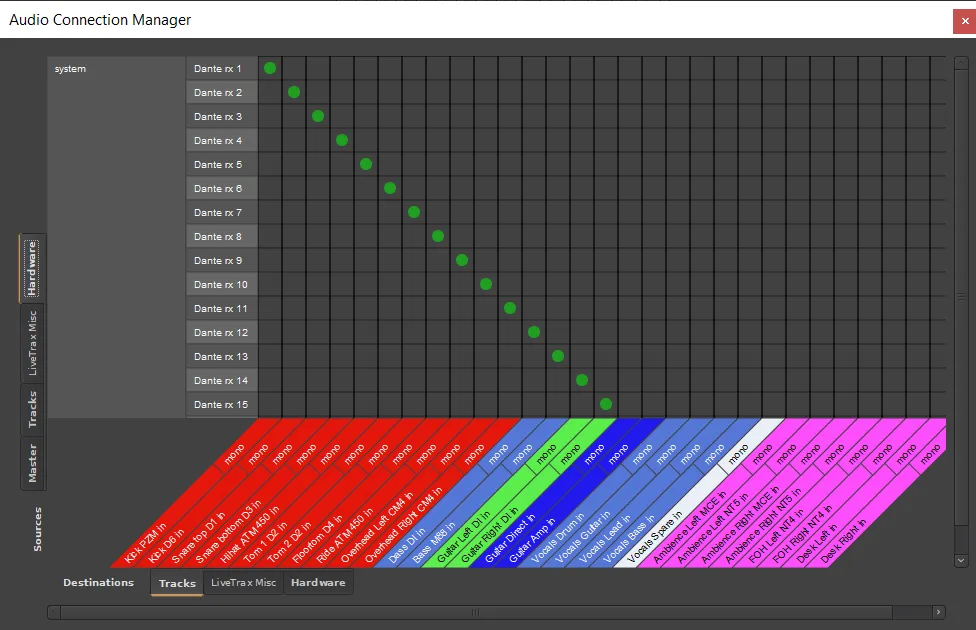976x630 pixels.
Task: Open the Tracks destinations tab
Action: [177, 583]
